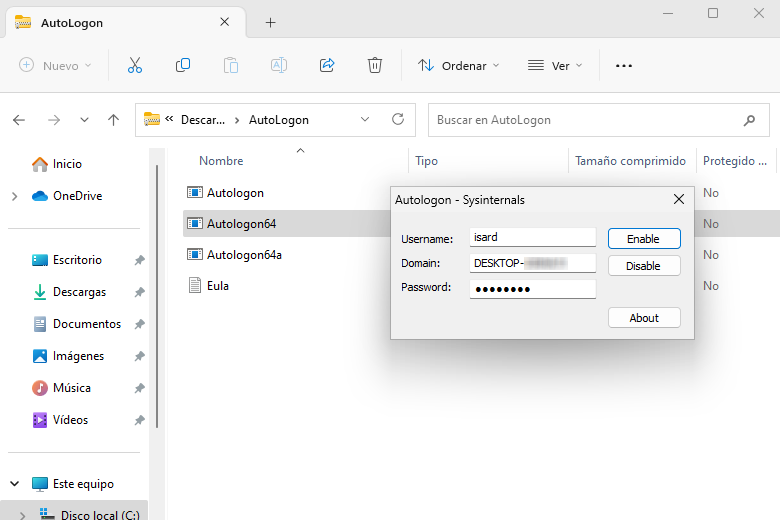This screenshot has width=780, height=520.
Task: Click the Delete trash icon
Action: coord(375,65)
